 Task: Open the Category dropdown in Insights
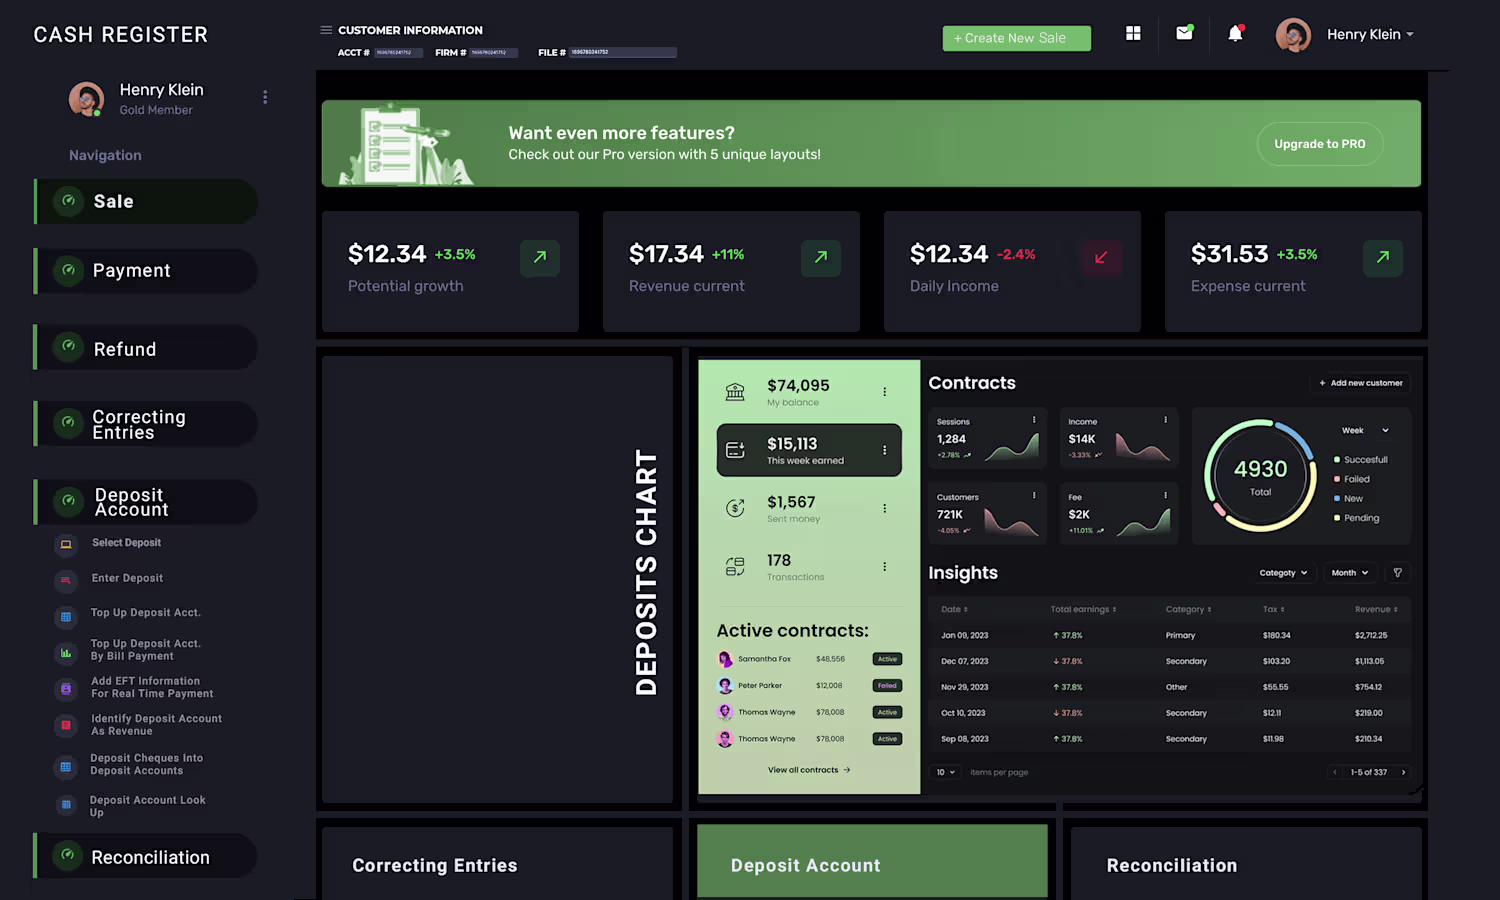point(1283,573)
